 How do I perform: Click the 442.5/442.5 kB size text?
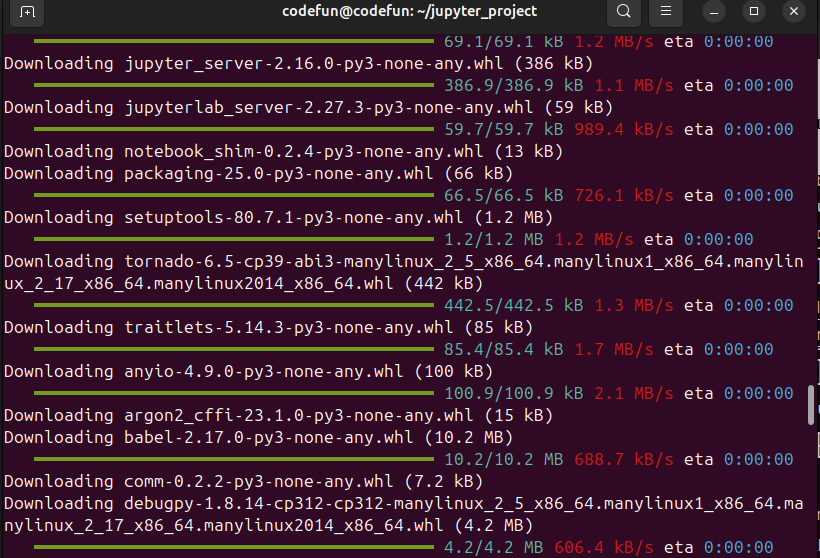point(513,305)
